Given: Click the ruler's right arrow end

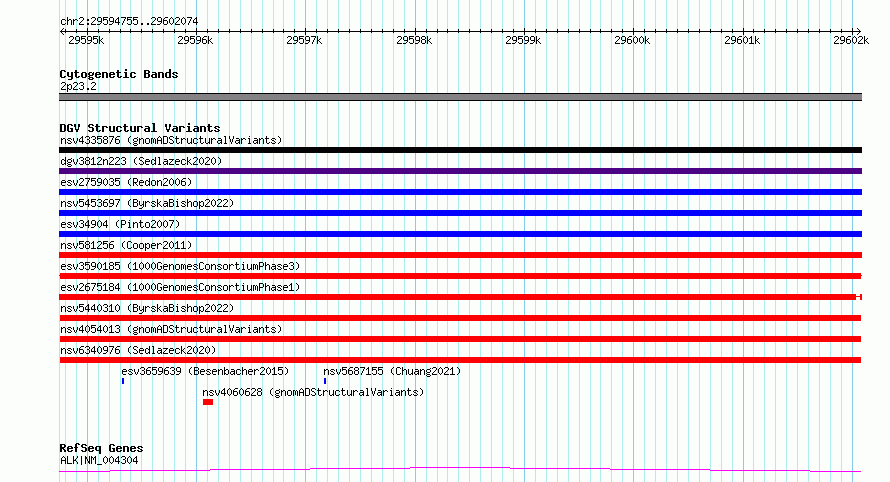Looking at the screenshot, I should click(859, 31).
